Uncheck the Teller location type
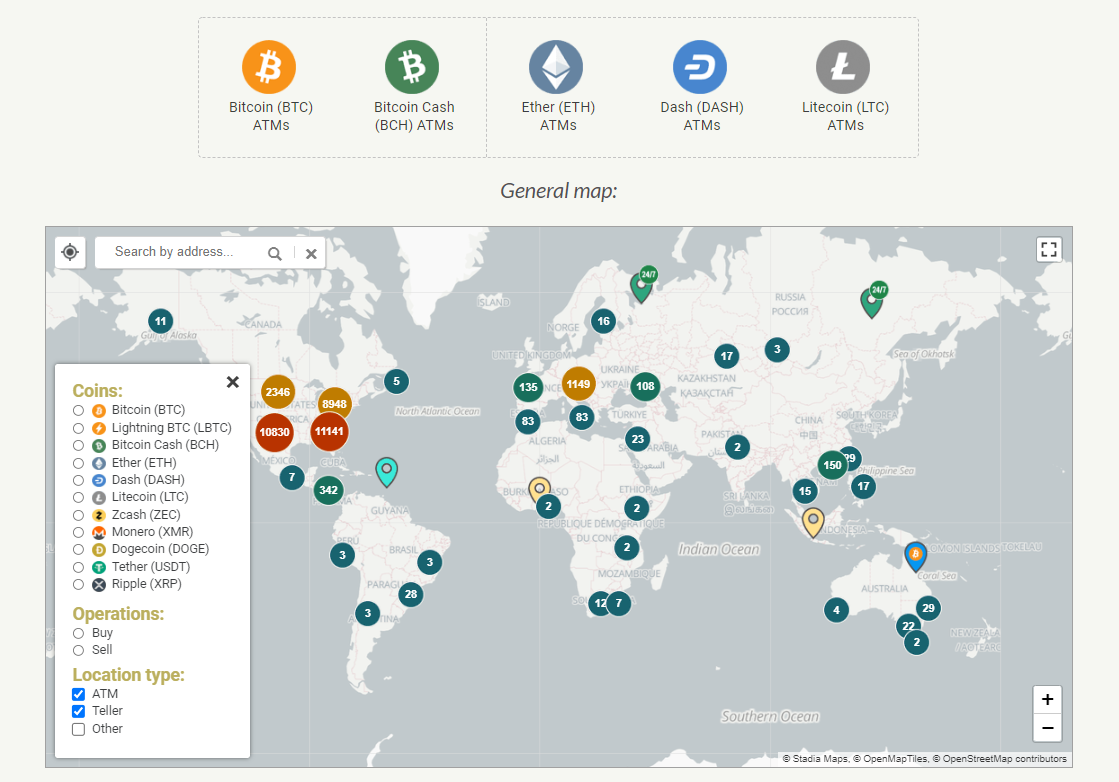 pyautogui.click(x=79, y=711)
